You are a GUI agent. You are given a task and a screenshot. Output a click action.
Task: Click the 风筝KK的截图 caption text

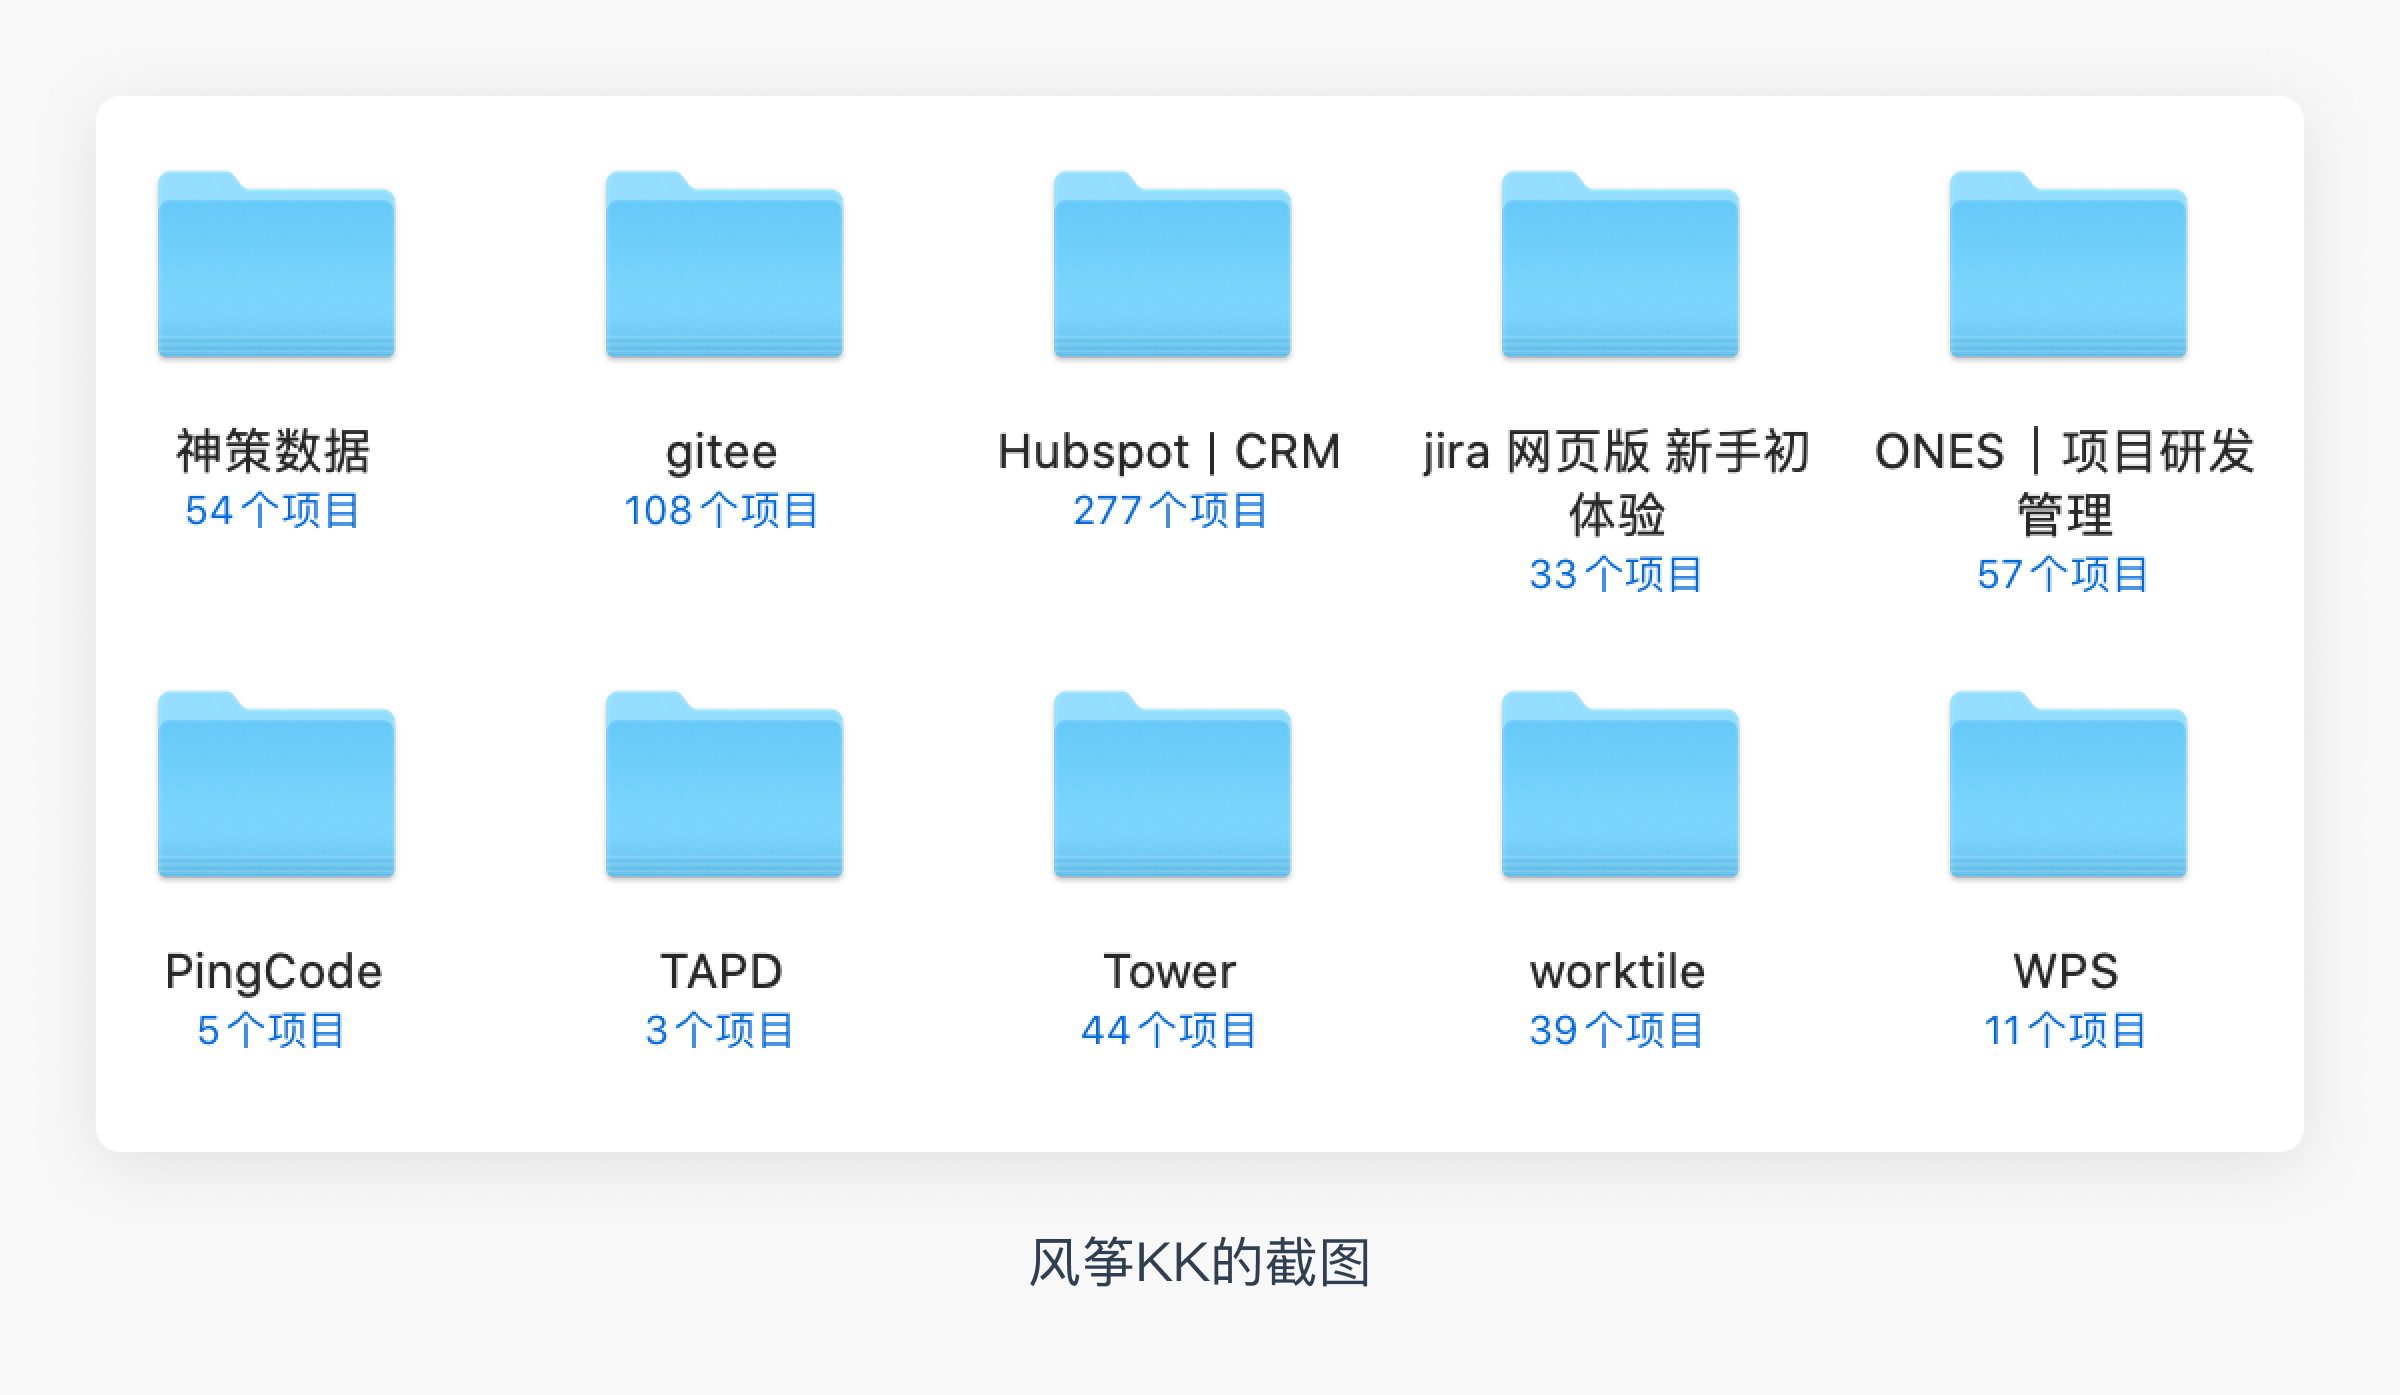pos(1199,1262)
